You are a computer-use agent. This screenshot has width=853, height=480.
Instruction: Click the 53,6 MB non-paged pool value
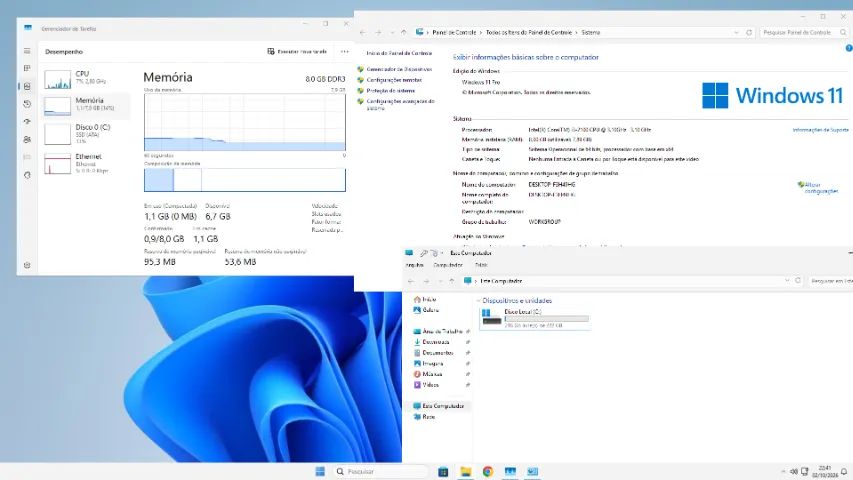[x=240, y=262]
